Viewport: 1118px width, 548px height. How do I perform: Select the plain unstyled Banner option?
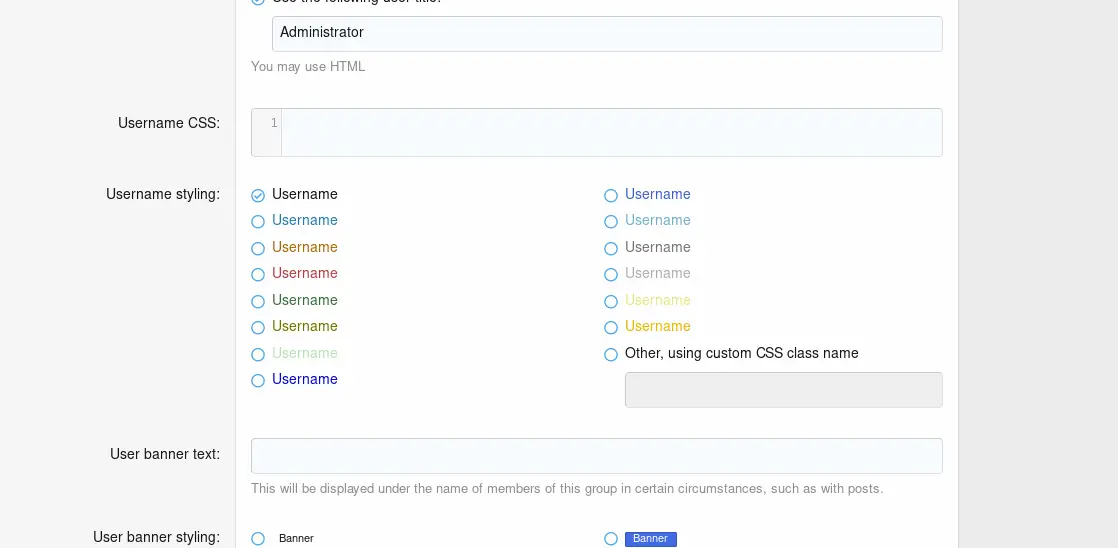[258, 539]
